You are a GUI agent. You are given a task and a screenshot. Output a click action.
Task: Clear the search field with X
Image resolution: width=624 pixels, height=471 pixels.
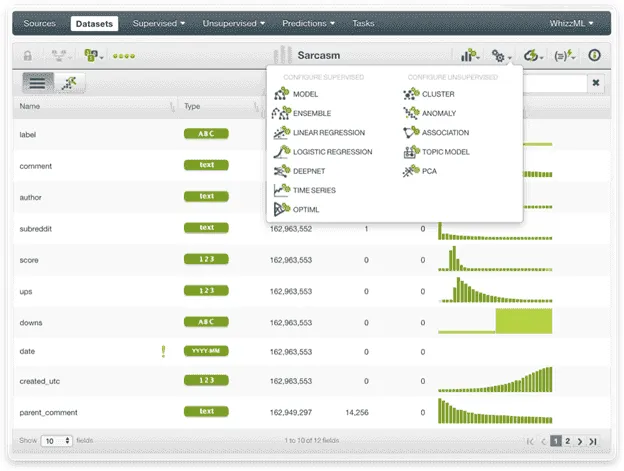coord(596,83)
